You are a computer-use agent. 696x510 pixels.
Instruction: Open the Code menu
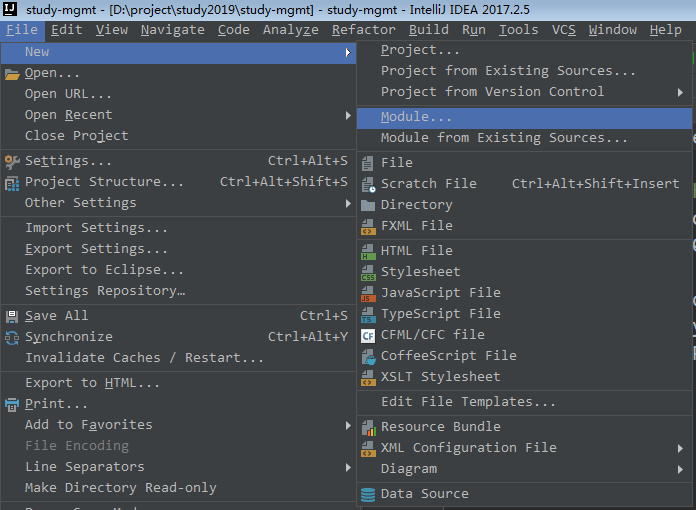coord(233,30)
